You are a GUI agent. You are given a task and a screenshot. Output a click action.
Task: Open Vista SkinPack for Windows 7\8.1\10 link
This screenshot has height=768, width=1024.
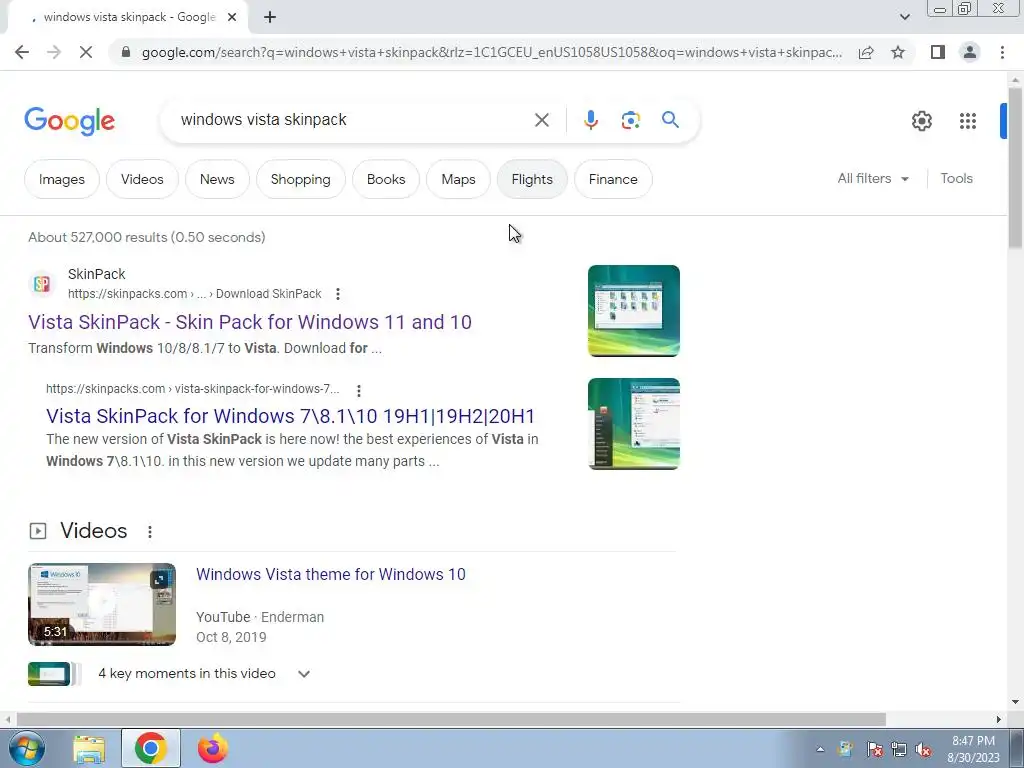[290, 416]
